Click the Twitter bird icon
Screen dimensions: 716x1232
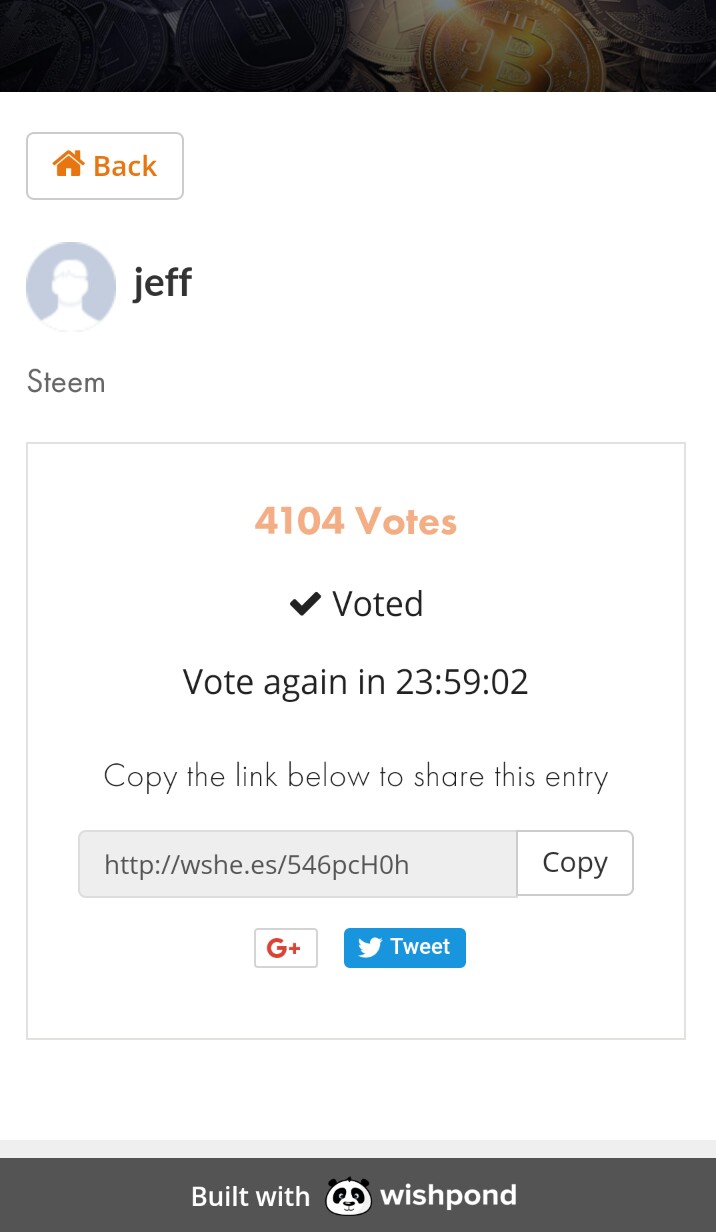pyautogui.click(x=370, y=948)
